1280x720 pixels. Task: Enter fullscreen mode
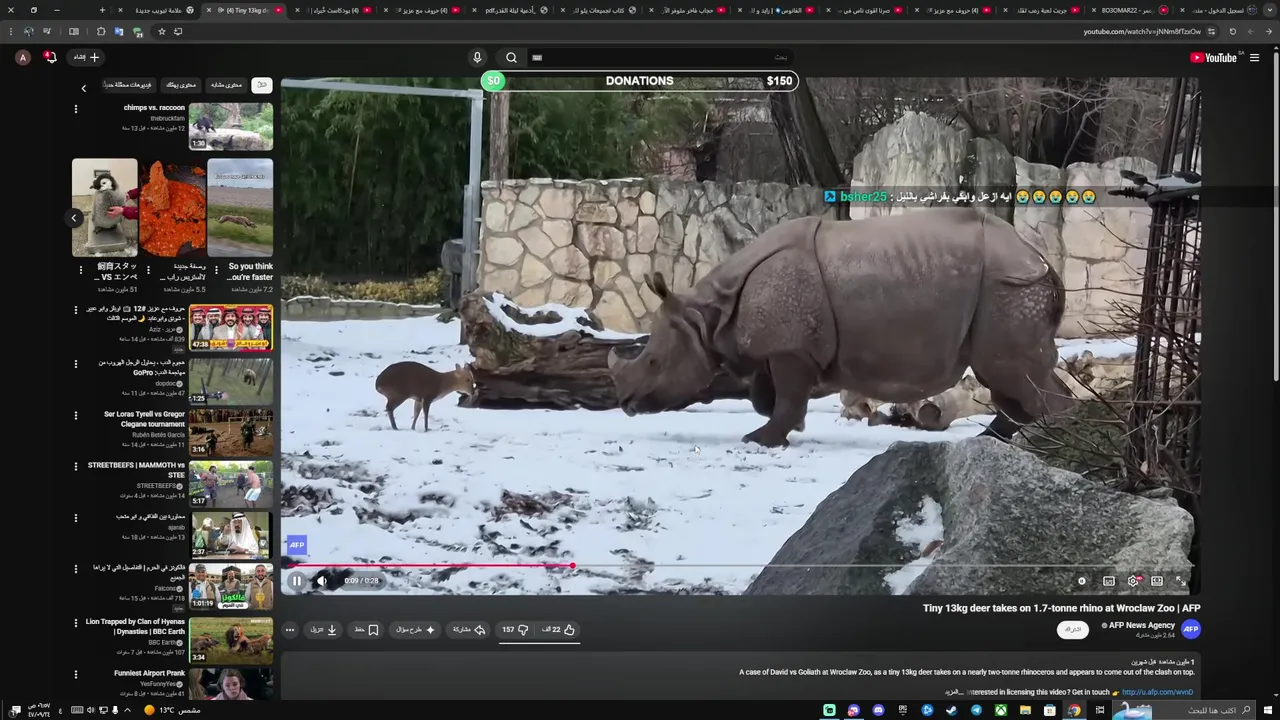coord(1181,581)
